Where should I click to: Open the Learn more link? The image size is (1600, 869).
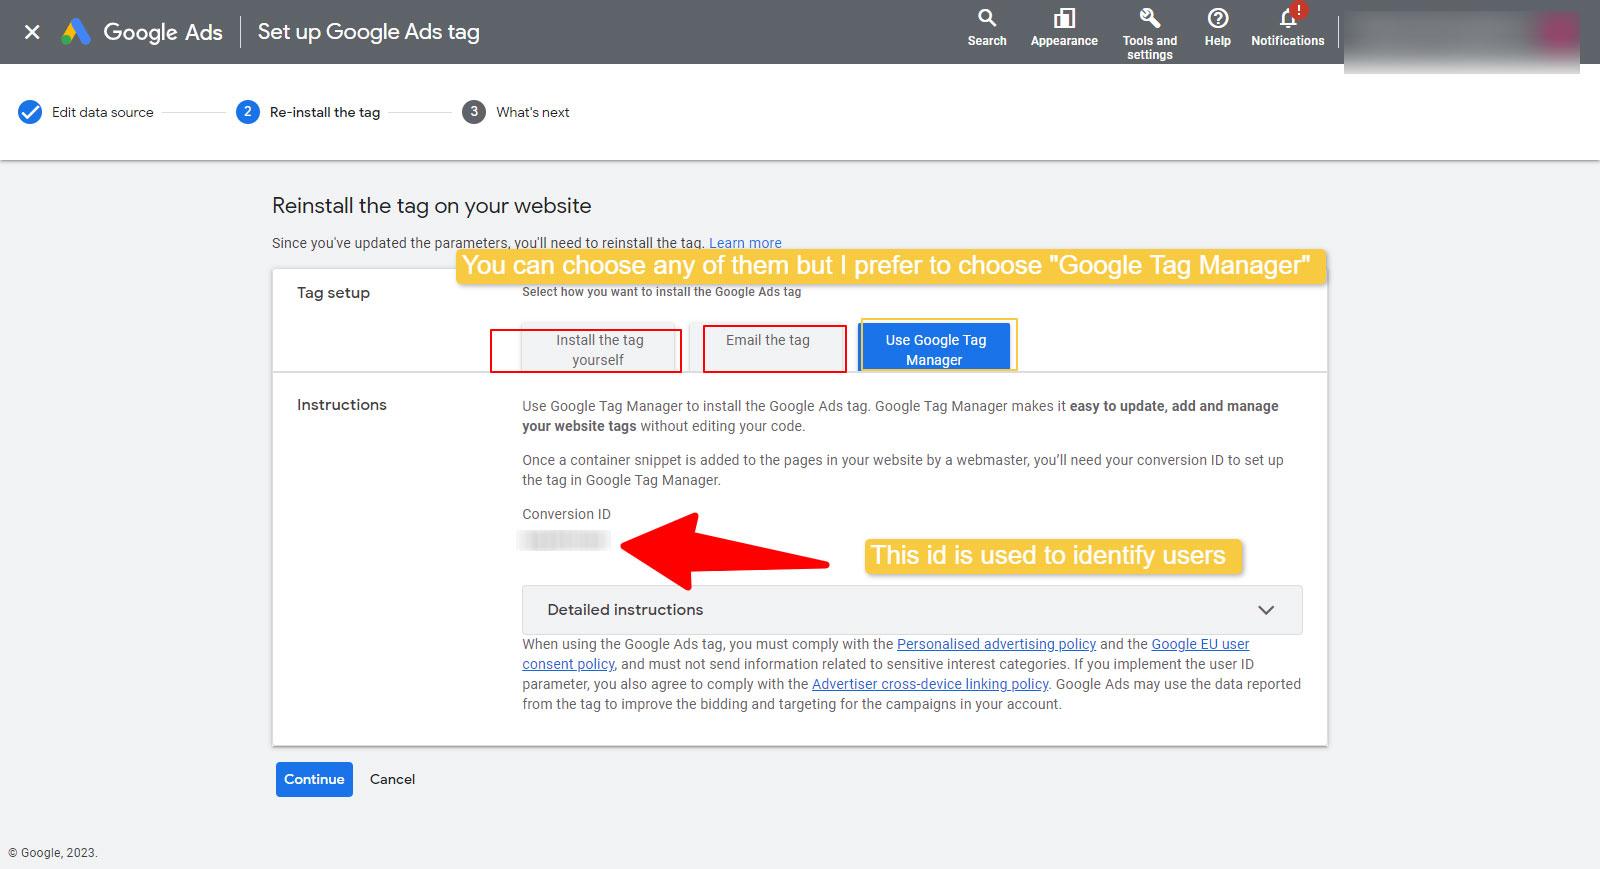point(745,243)
